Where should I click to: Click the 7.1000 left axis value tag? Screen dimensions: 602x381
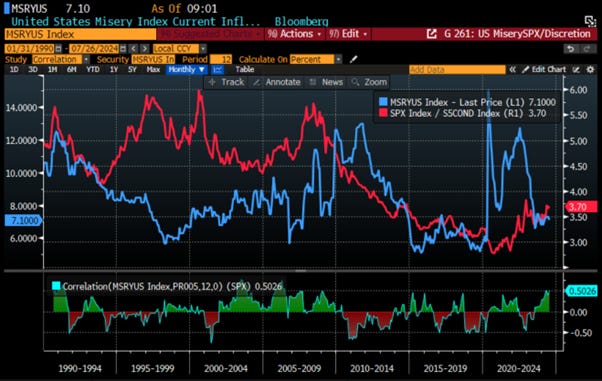coord(24,220)
